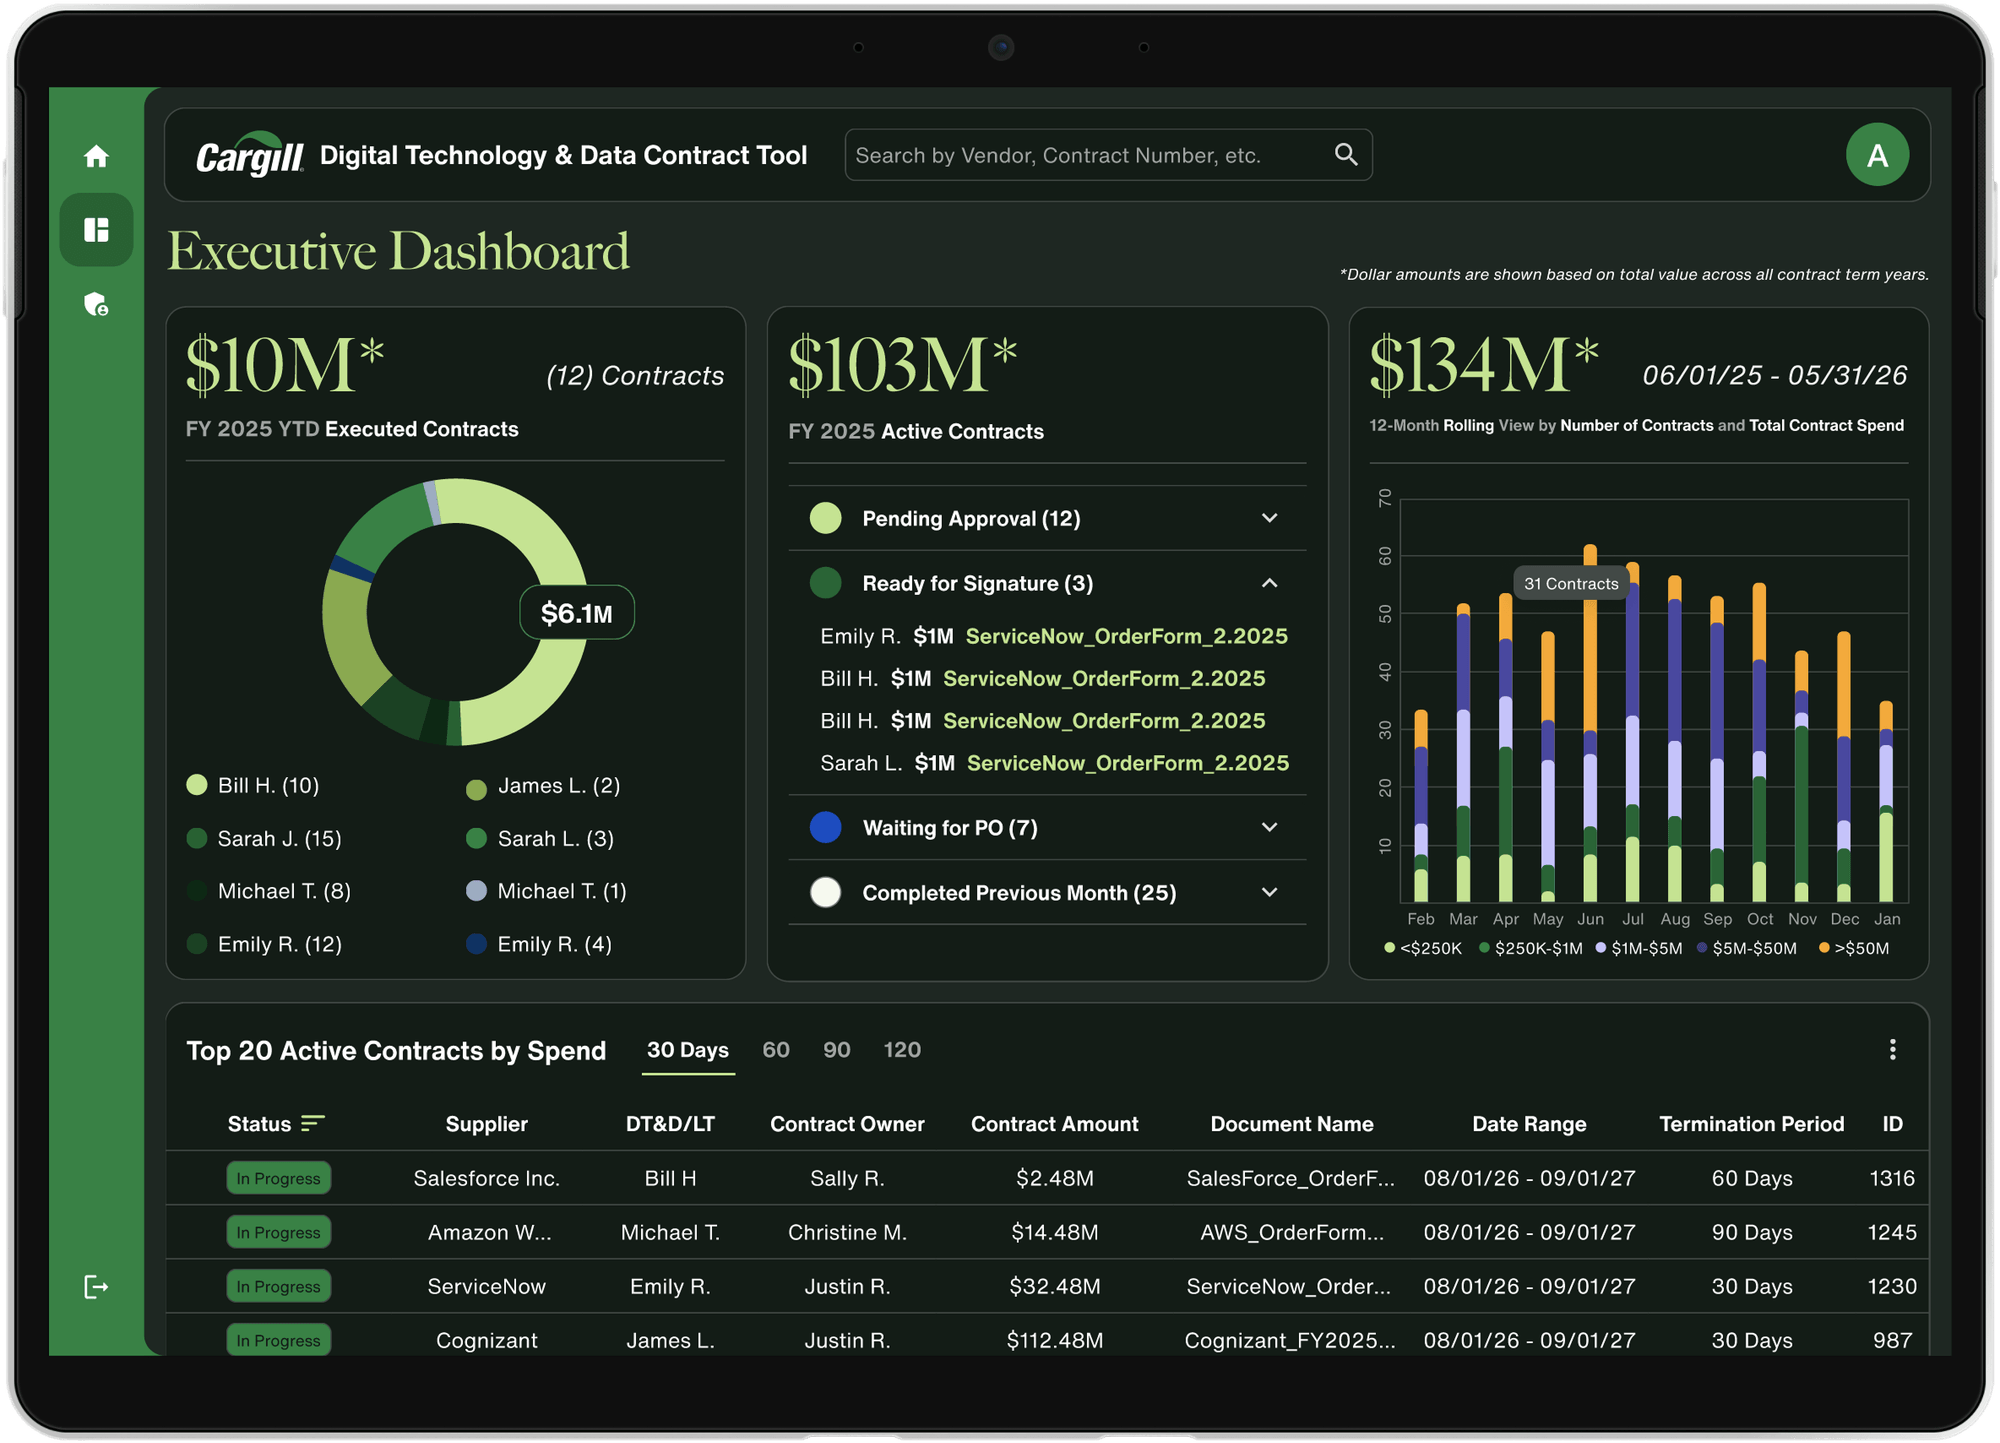This screenshot has height=1443, width=2000.
Task: Toggle the $250K-$1M chart legend entry
Action: click(x=1531, y=948)
